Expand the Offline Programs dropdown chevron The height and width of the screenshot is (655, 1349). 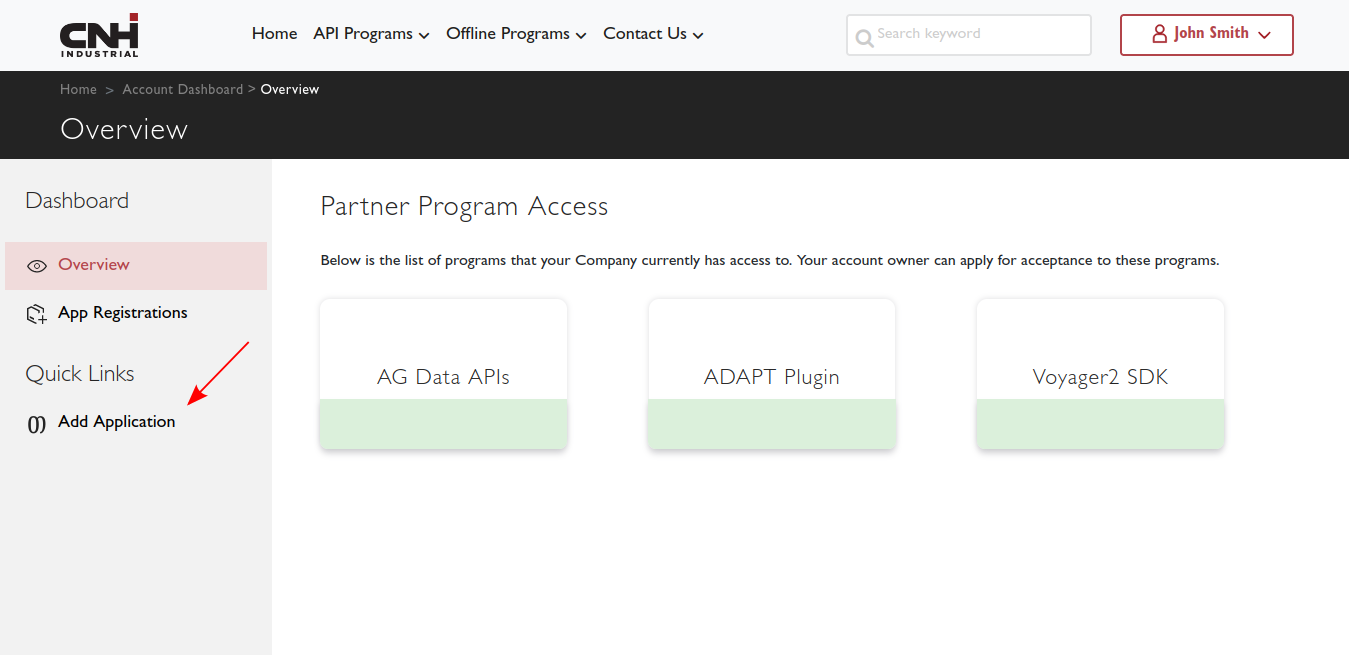[x=581, y=36]
